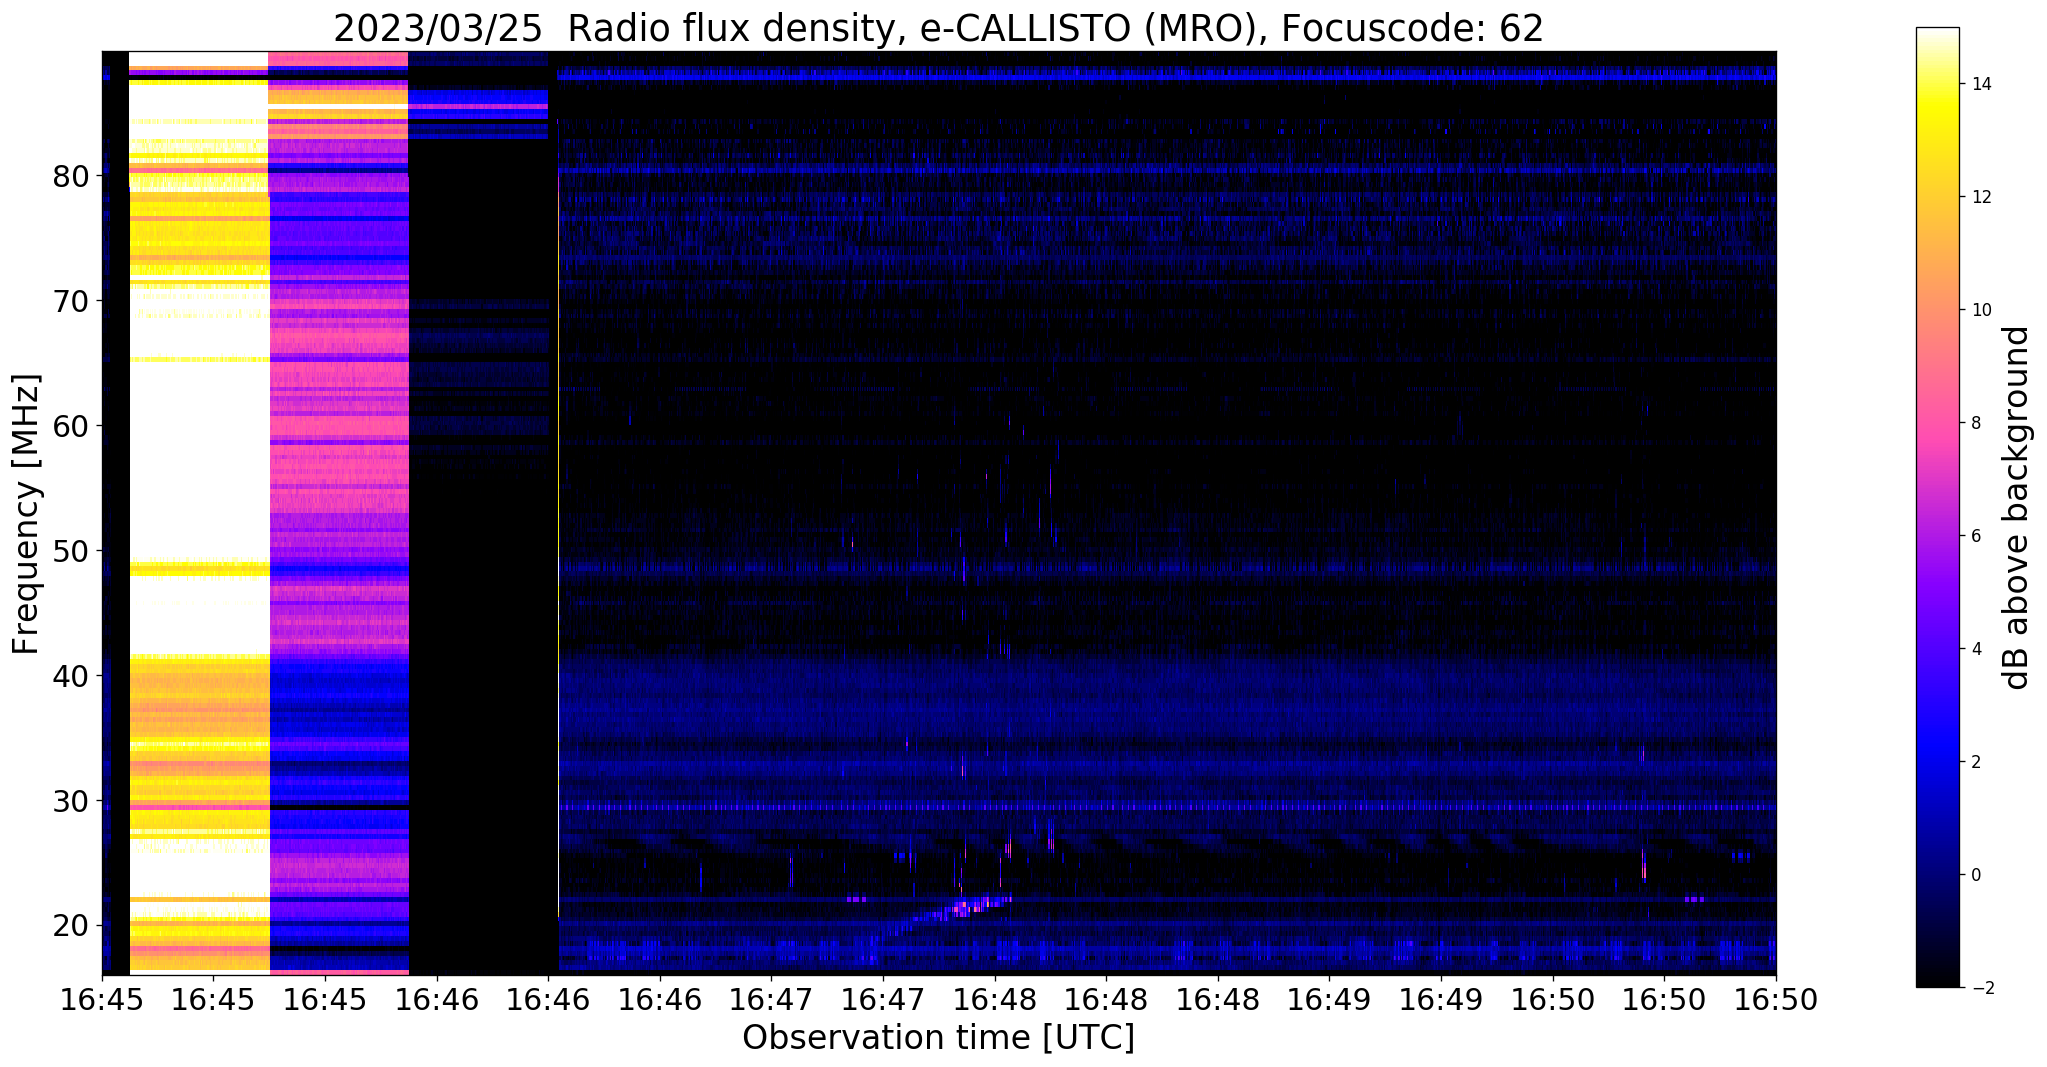The width and height of the screenshot is (2047, 1067).
Task: Click the 60 tick on frequency axis
Action: click(x=72, y=426)
